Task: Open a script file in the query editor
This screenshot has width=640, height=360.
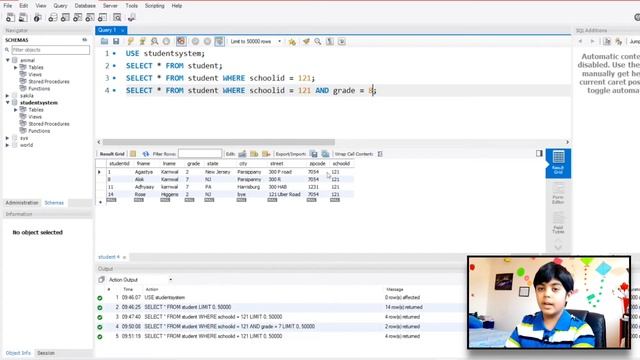Action: click(x=104, y=41)
